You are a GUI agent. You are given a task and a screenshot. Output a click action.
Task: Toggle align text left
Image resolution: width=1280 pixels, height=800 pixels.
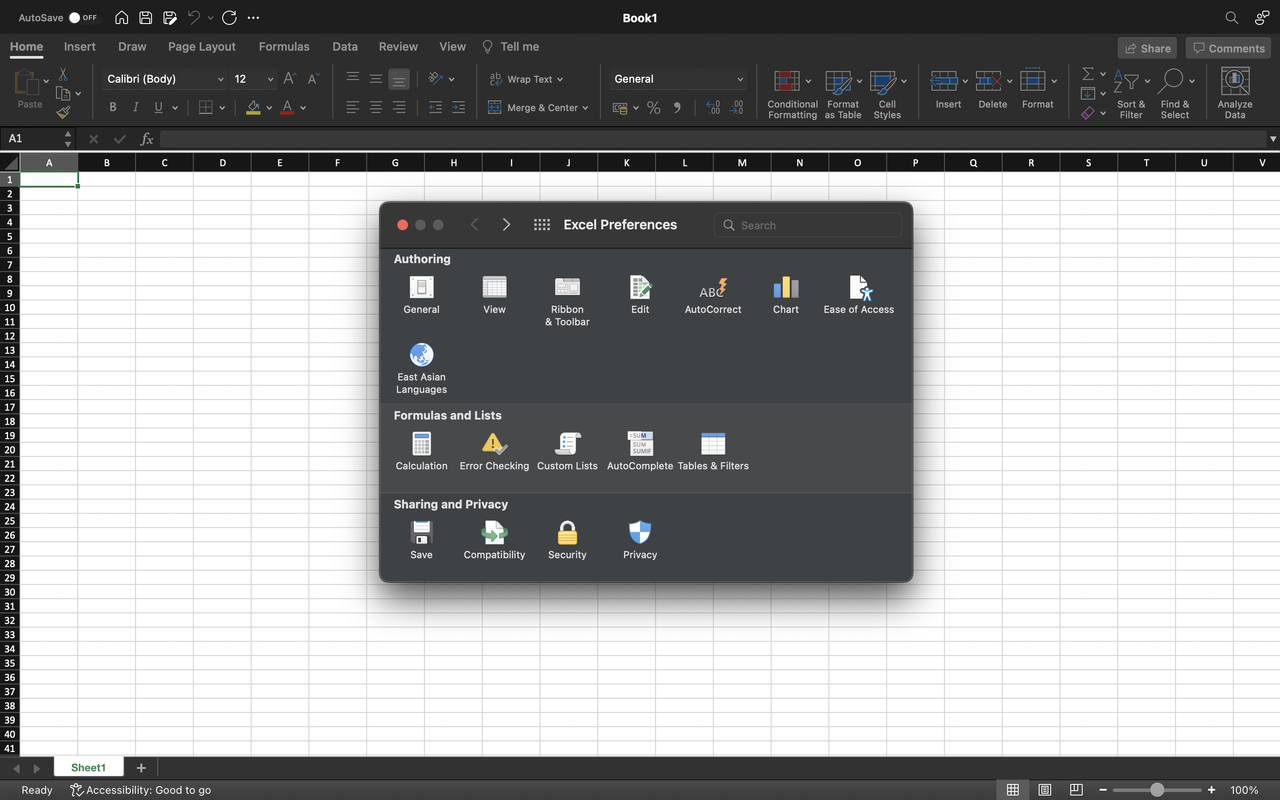tap(352, 107)
